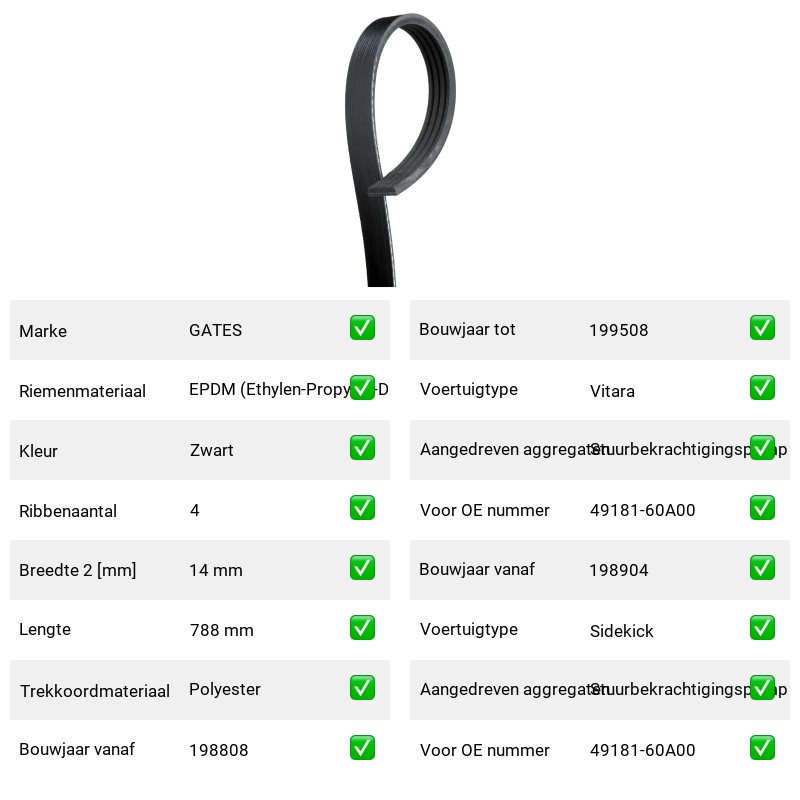
Task: Click the checkmark next to Lengte 788 mm
Action: tap(362, 628)
